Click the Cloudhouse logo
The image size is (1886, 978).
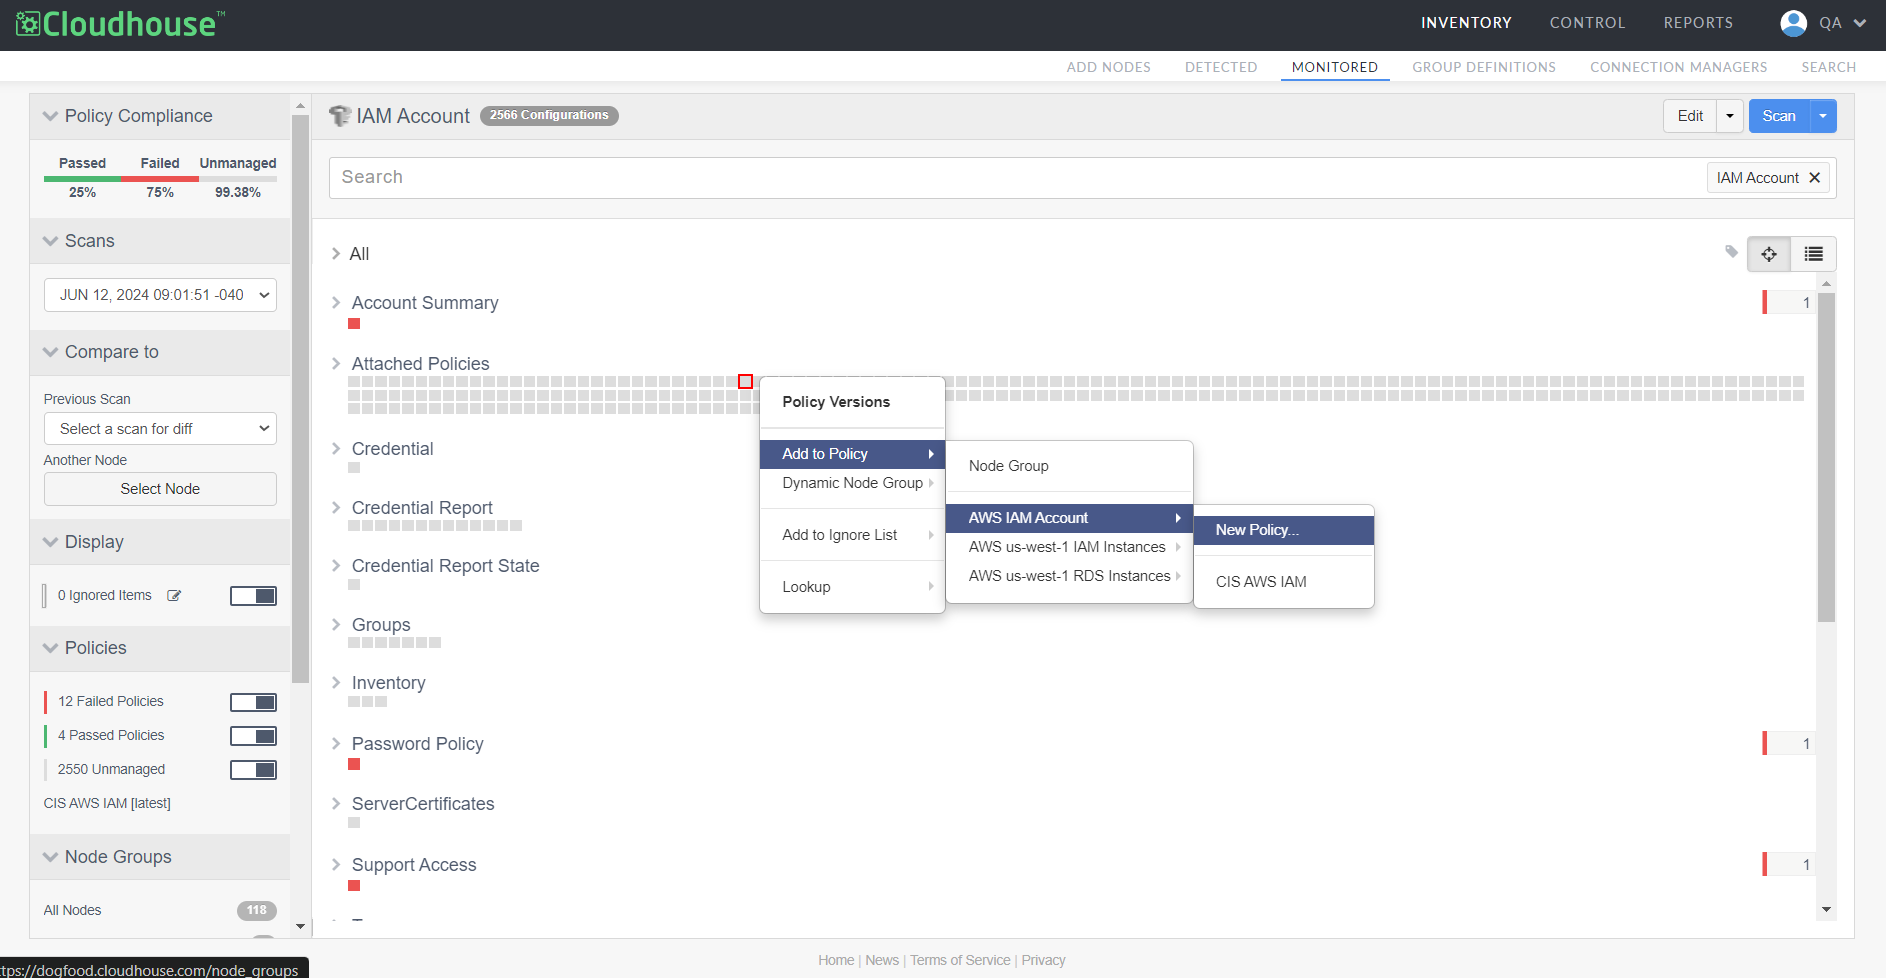click(120, 24)
